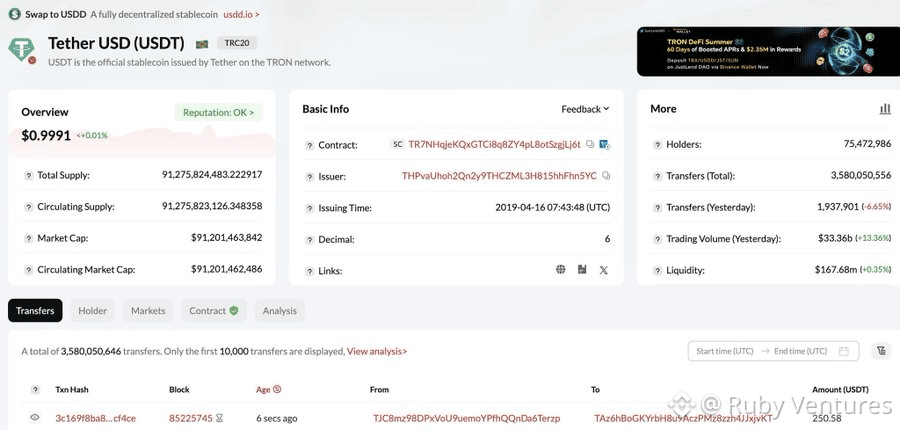Click the help icon next to Transfers (Yesterday)
Image resolution: width=900 pixels, height=430 pixels.
(x=657, y=208)
